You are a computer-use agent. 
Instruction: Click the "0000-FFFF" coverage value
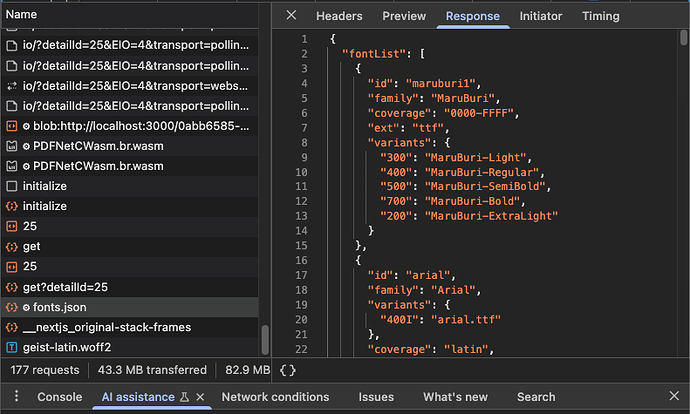click(478, 113)
